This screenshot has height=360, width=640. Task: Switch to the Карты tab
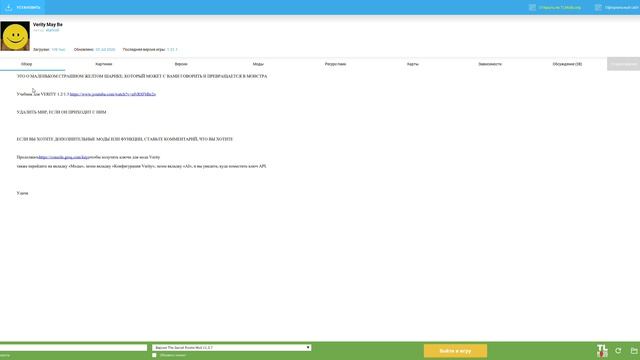pos(413,64)
